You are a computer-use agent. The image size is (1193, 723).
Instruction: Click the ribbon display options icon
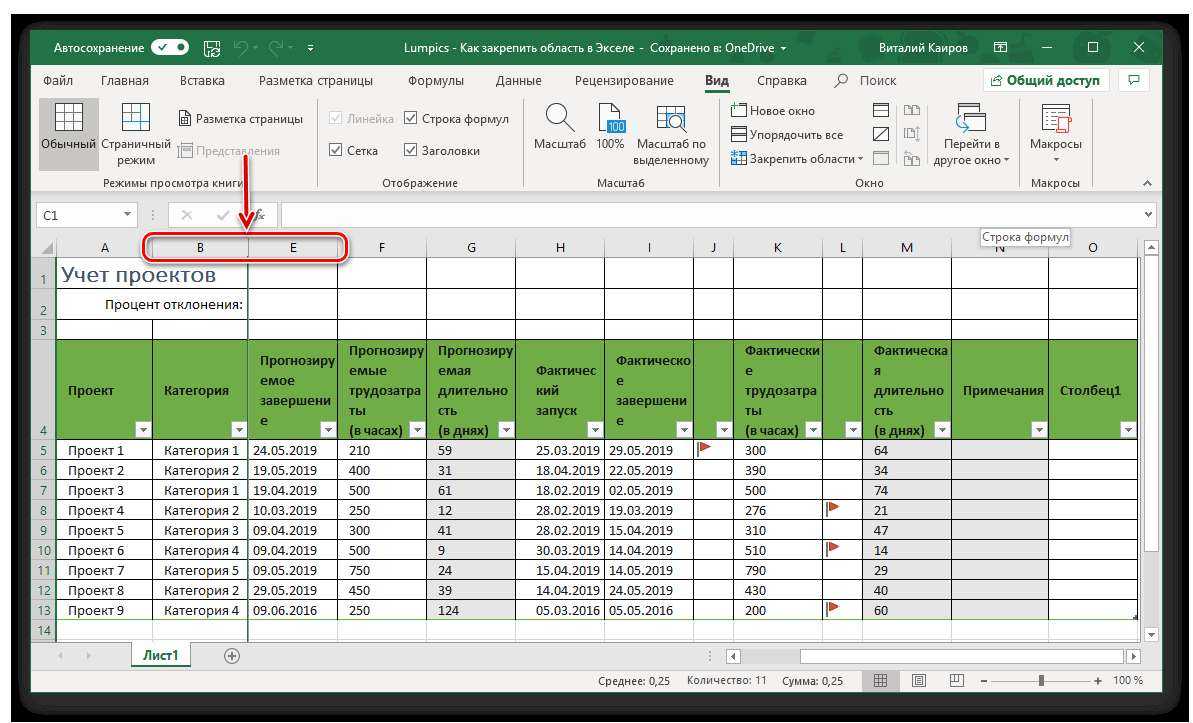[1001, 47]
